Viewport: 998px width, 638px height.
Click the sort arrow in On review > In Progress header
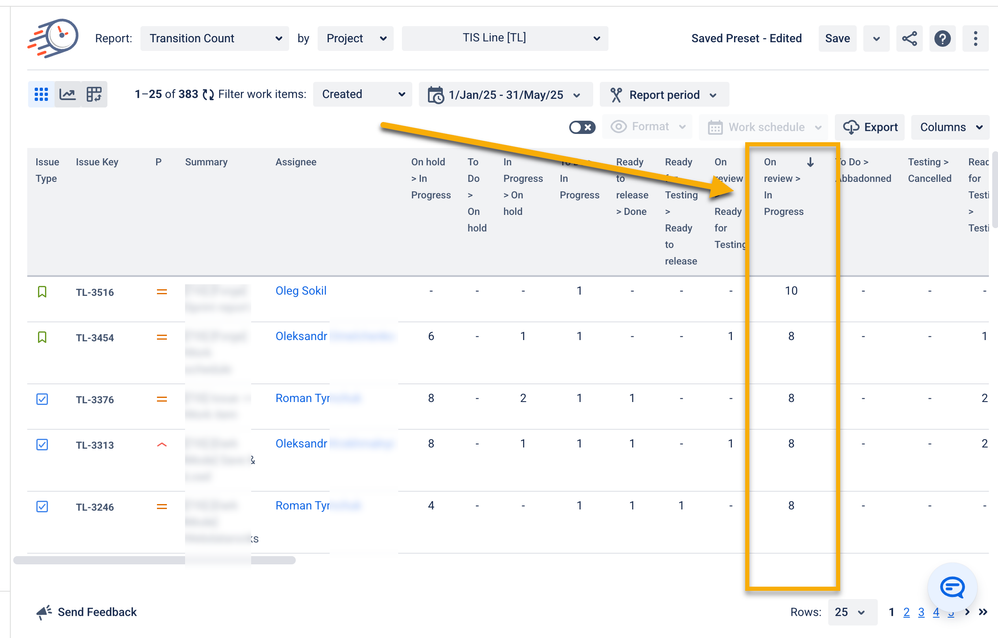(x=810, y=162)
